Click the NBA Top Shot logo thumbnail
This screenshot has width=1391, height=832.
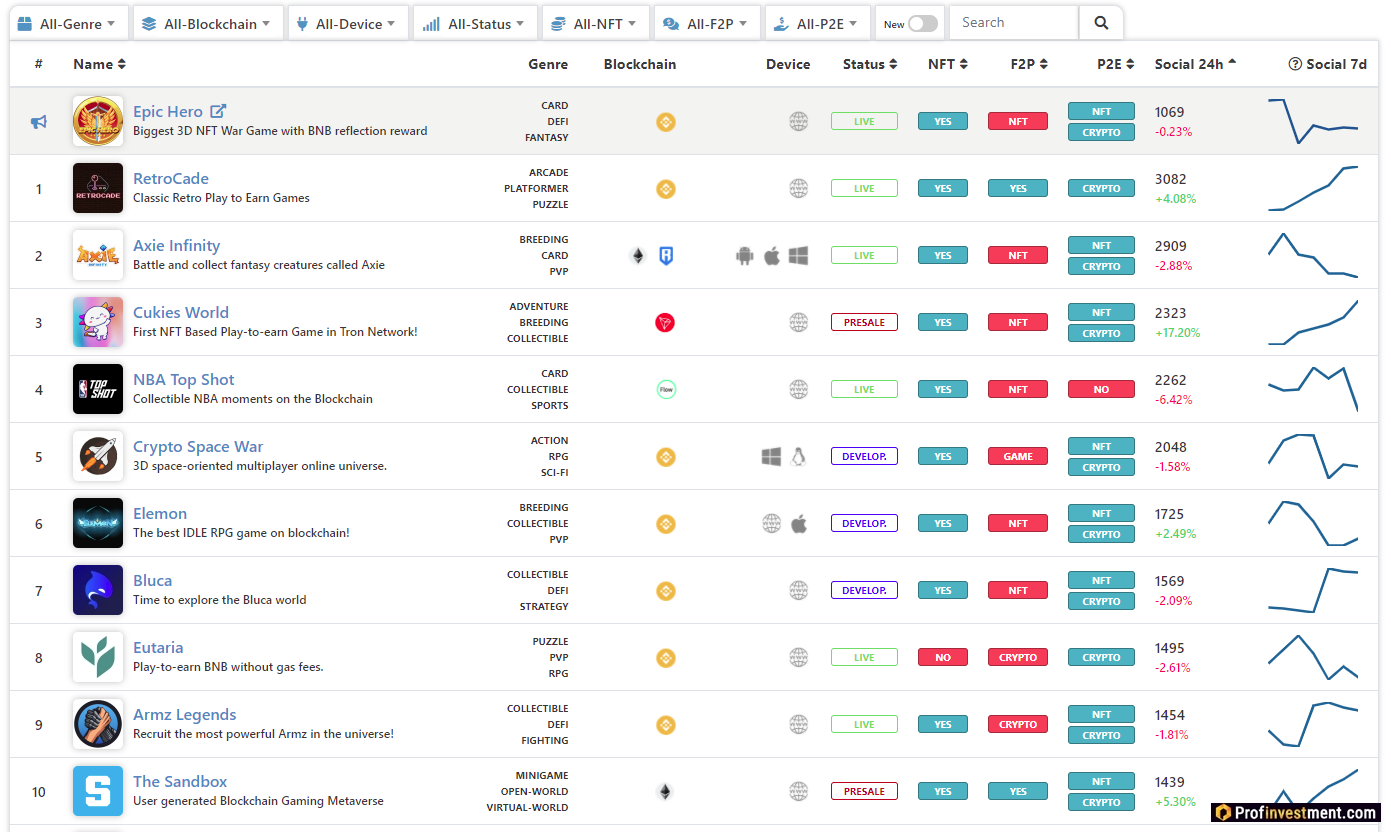[98, 389]
